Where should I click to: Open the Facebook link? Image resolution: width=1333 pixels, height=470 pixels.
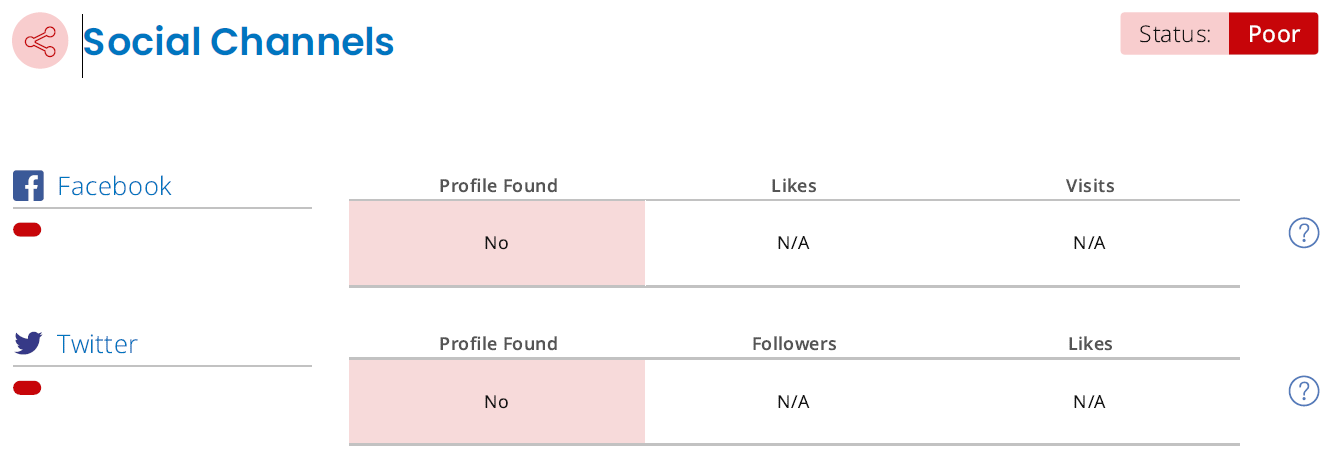[114, 186]
